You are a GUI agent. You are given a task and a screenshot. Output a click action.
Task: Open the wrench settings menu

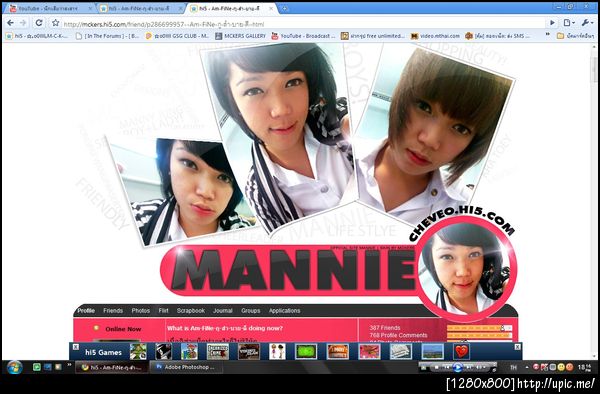click(x=587, y=23)
